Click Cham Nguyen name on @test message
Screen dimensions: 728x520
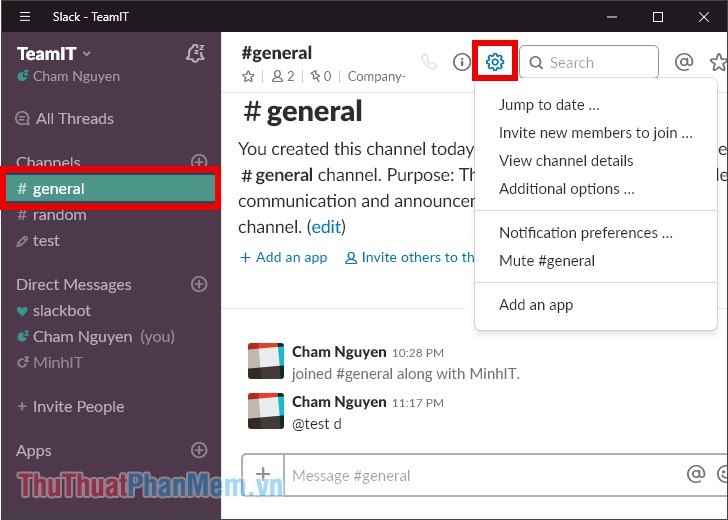pos(339,402)
